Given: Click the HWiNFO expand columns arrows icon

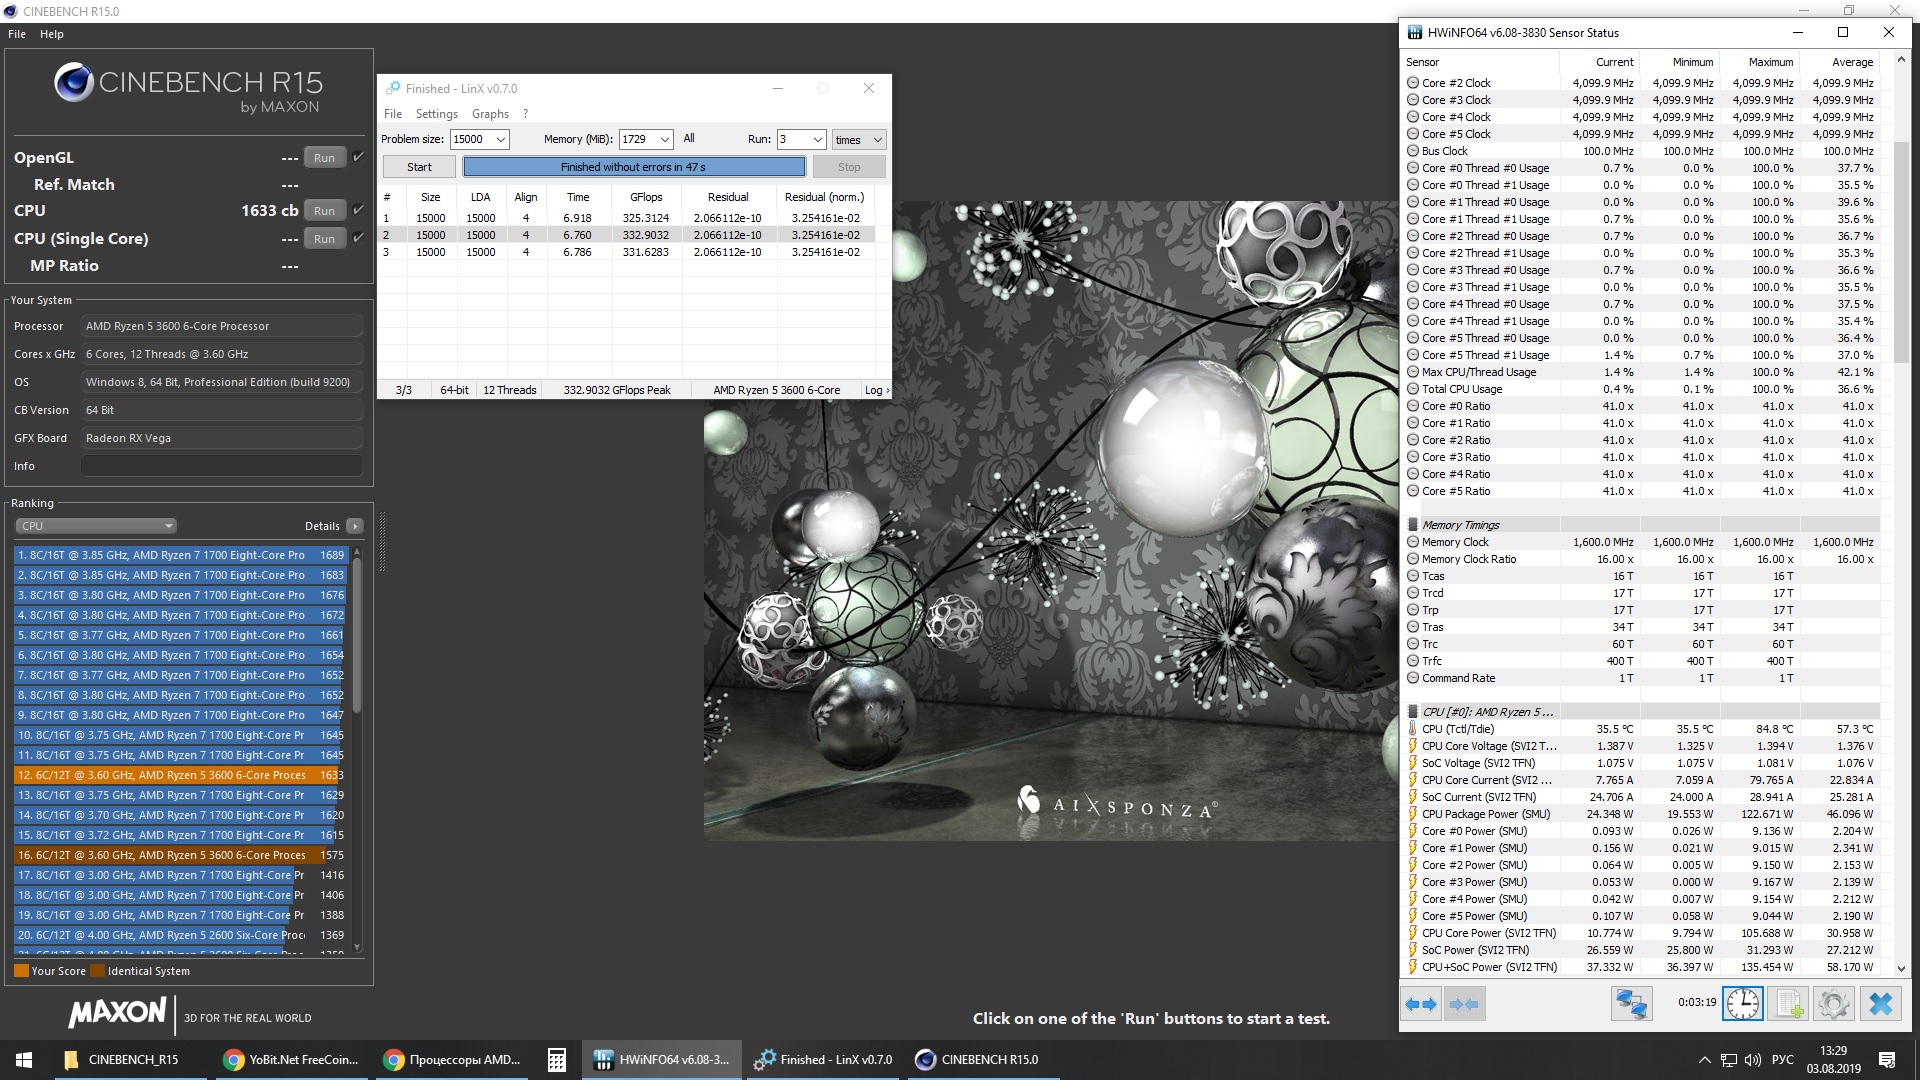Looking at the screenshot, I should [x=1421, y=1003].
